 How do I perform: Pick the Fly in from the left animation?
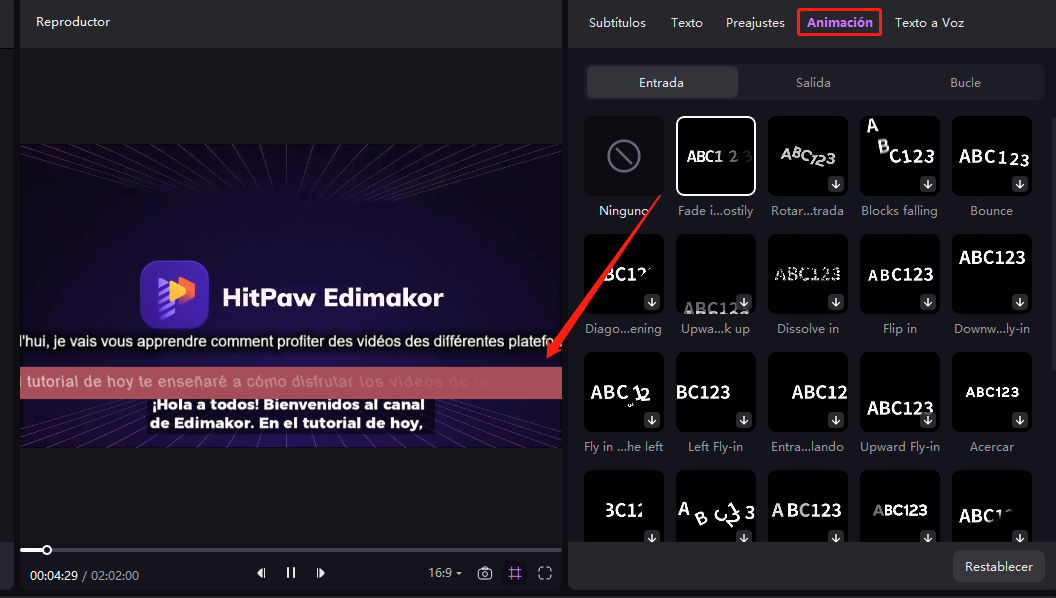[624, 392]
